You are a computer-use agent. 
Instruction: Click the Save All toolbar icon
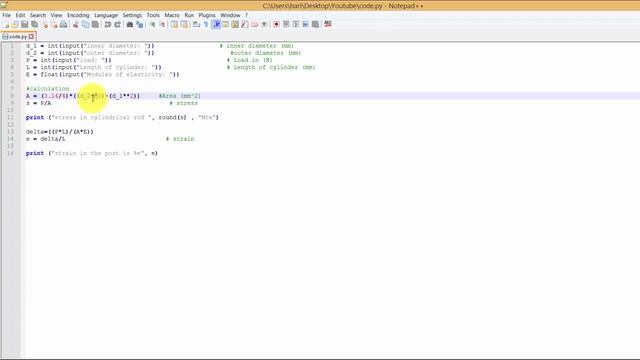coord(34,24)
